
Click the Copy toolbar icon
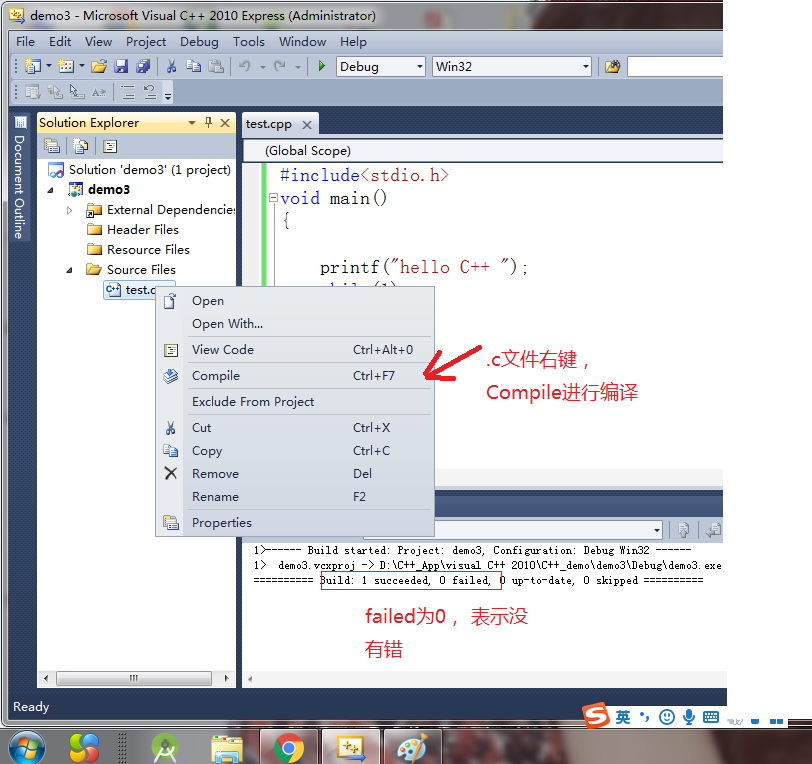194,66
